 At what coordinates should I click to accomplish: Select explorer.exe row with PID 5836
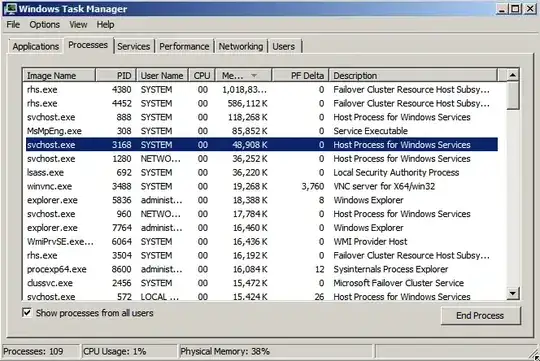click(262, 200)
